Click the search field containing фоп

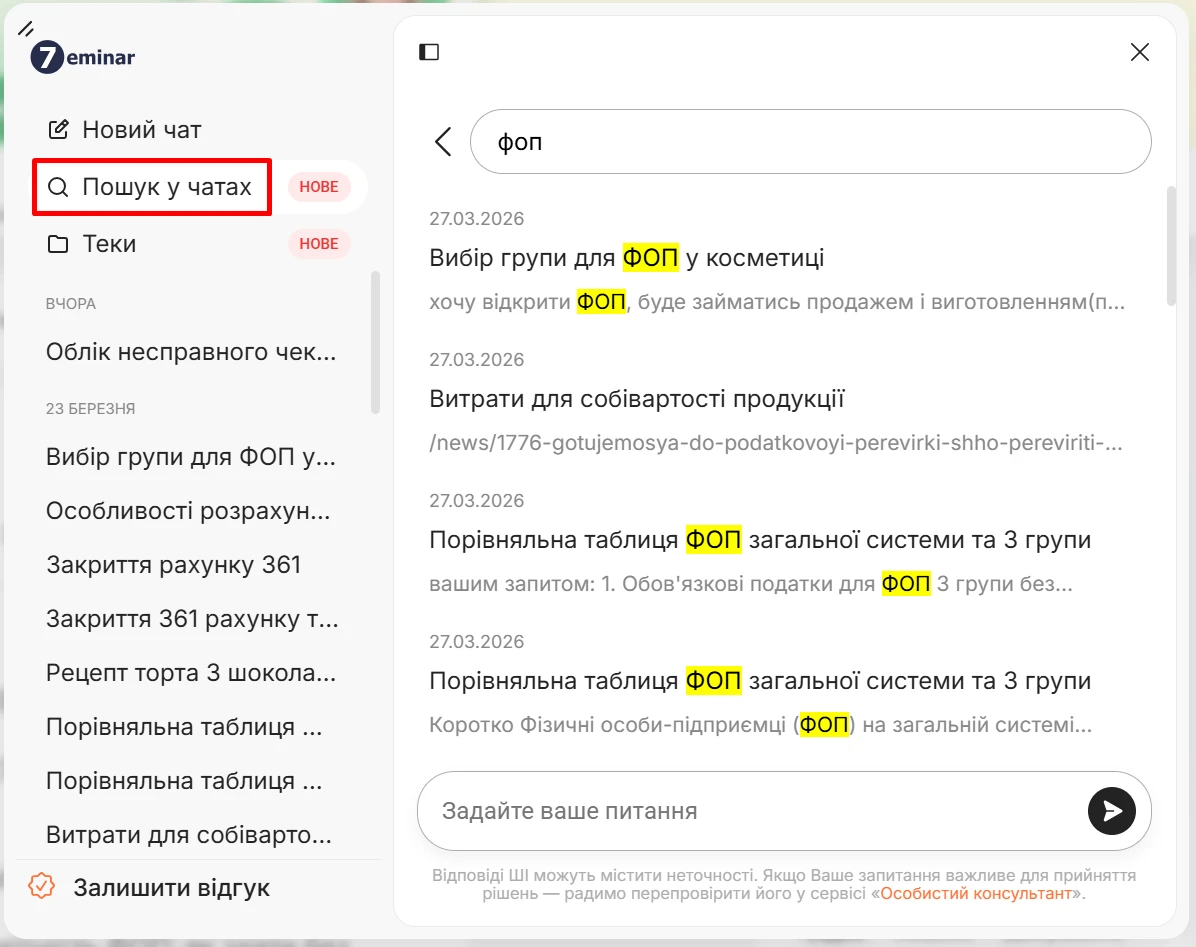810,141
